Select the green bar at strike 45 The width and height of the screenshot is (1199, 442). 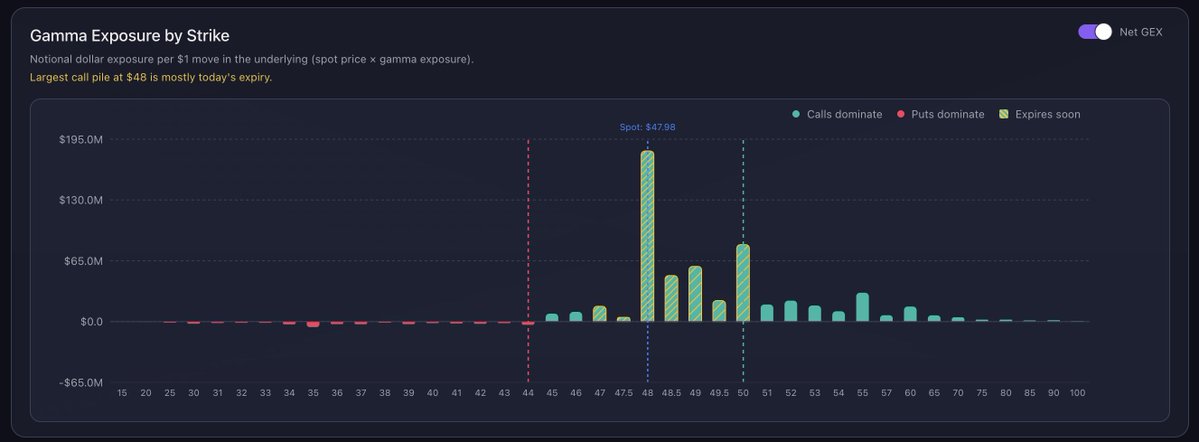click(552, 317)
